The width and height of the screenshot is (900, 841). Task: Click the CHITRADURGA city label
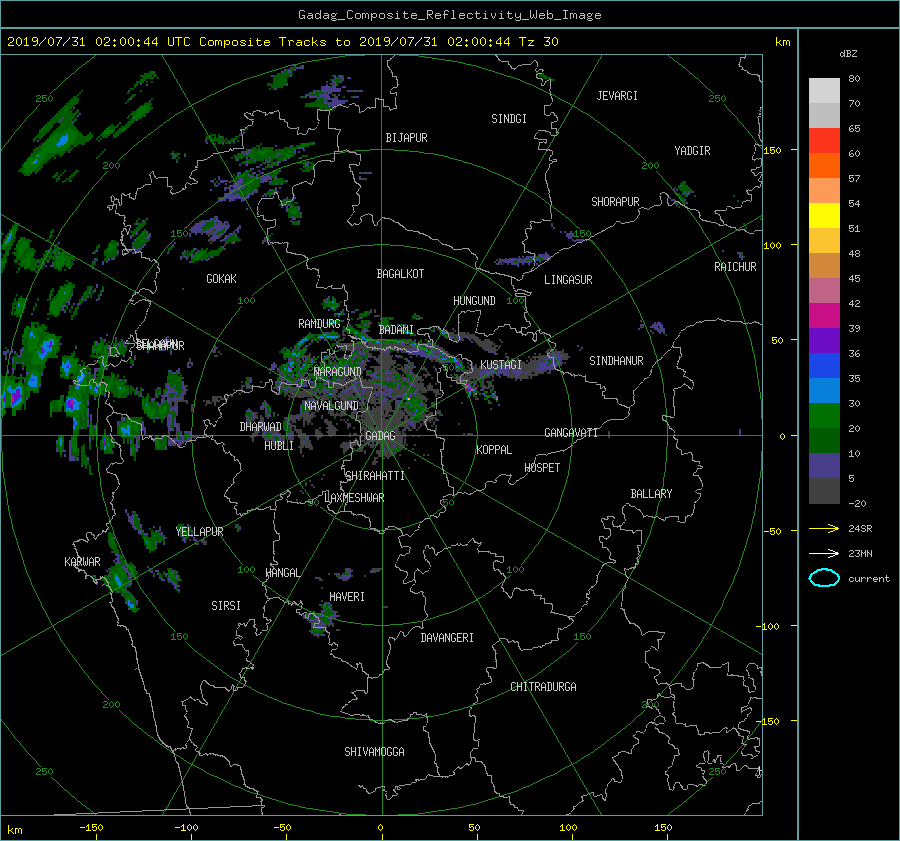[543, 687]
